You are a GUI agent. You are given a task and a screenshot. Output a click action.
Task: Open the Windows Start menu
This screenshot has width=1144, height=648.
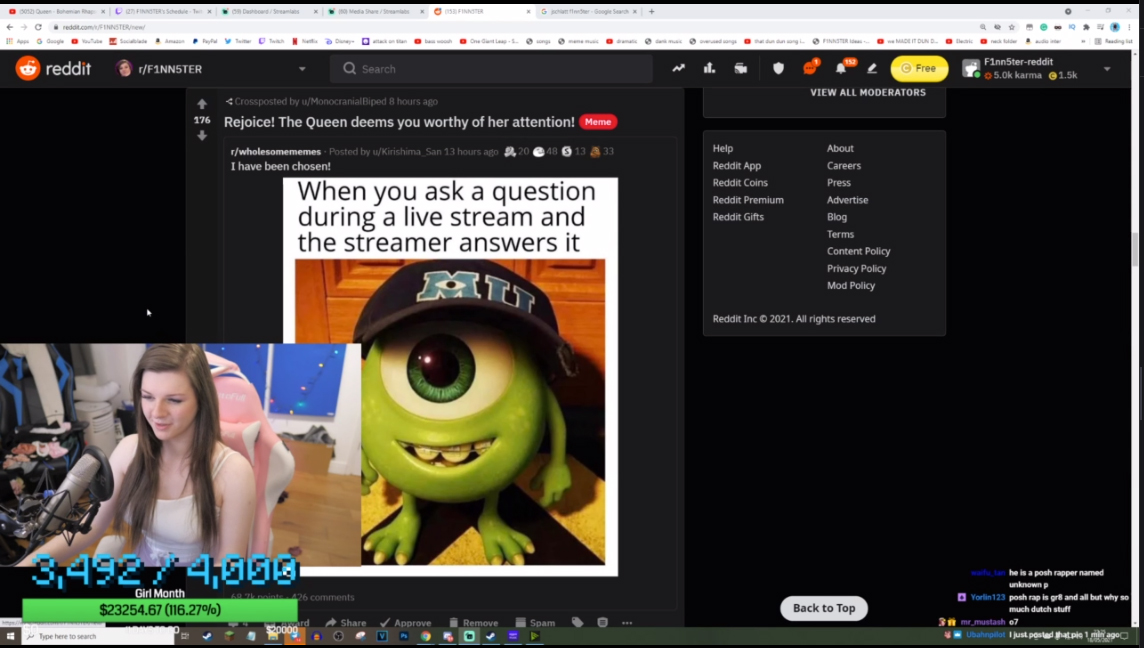click(x=11, y=636)
